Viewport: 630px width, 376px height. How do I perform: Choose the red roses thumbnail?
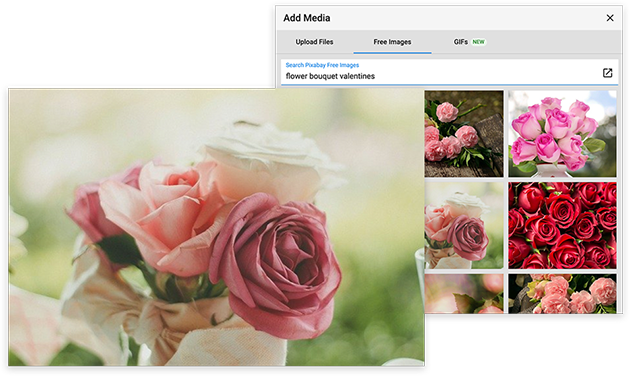[562, 225]
